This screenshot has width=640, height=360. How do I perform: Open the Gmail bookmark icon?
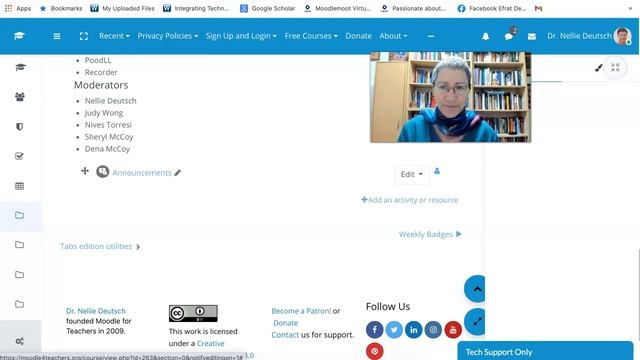pyautogui.click(x=538, y=8)
